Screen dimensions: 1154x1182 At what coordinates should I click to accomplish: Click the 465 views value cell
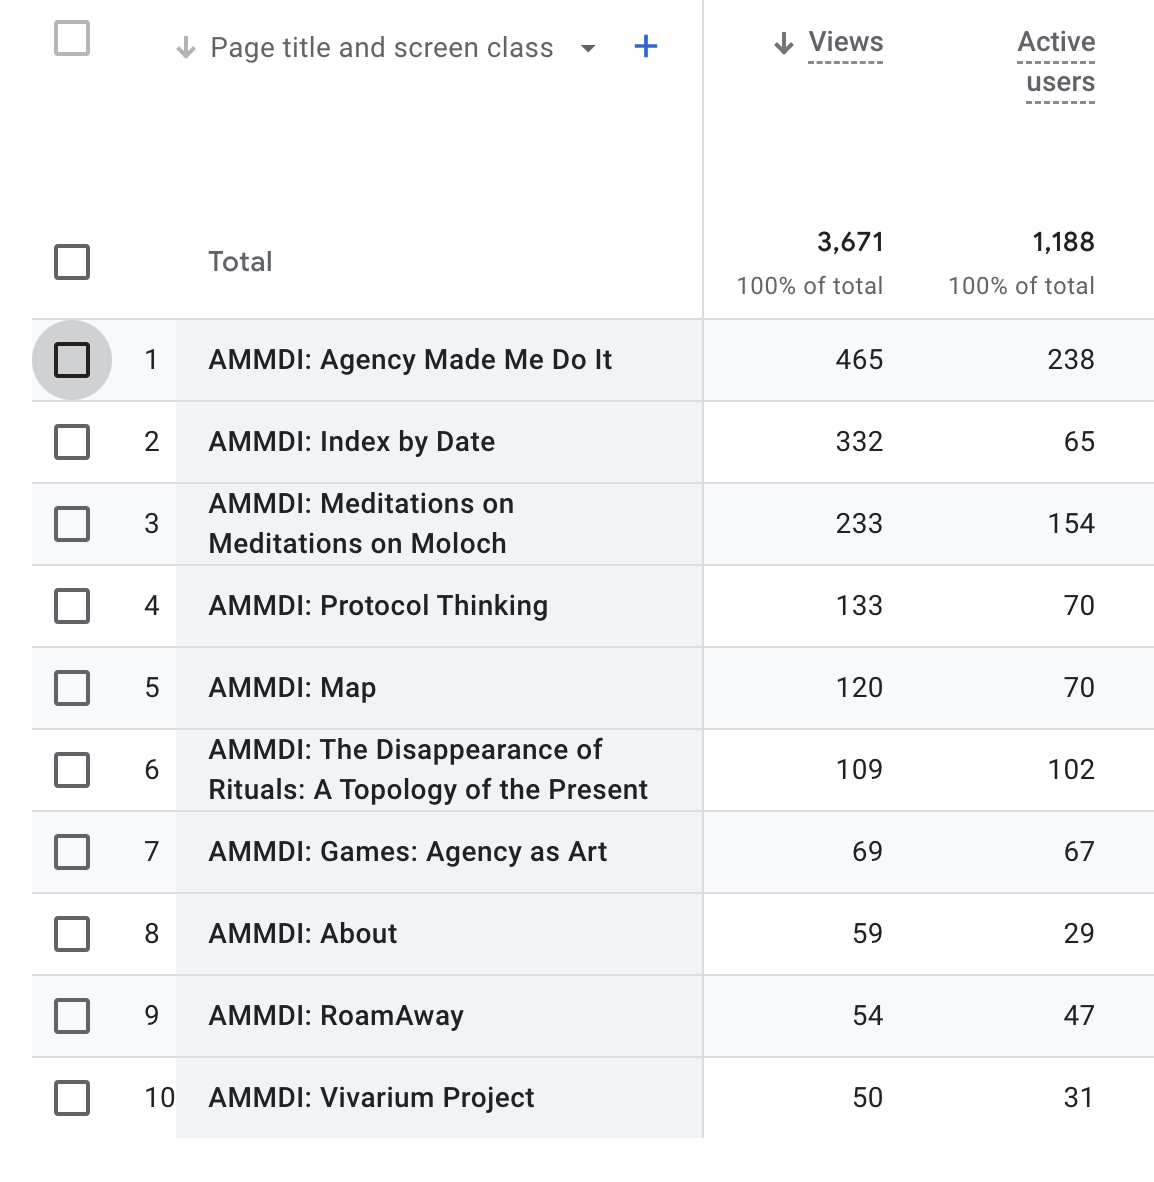pos(859,360)
